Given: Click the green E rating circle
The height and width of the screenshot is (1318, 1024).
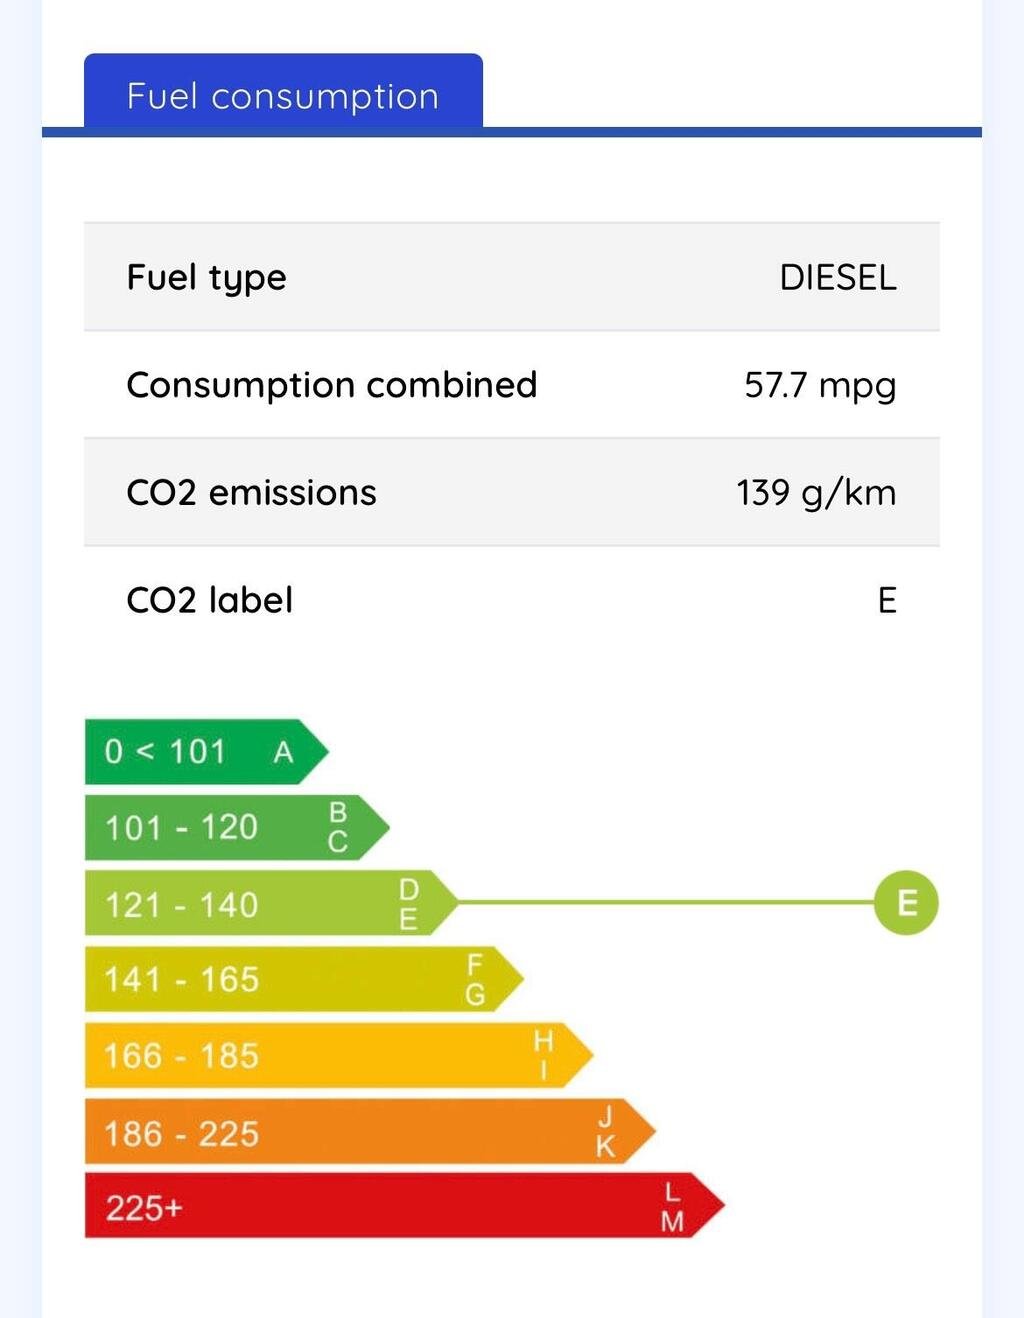Looking at the screenshot, I should click(906, 903).
